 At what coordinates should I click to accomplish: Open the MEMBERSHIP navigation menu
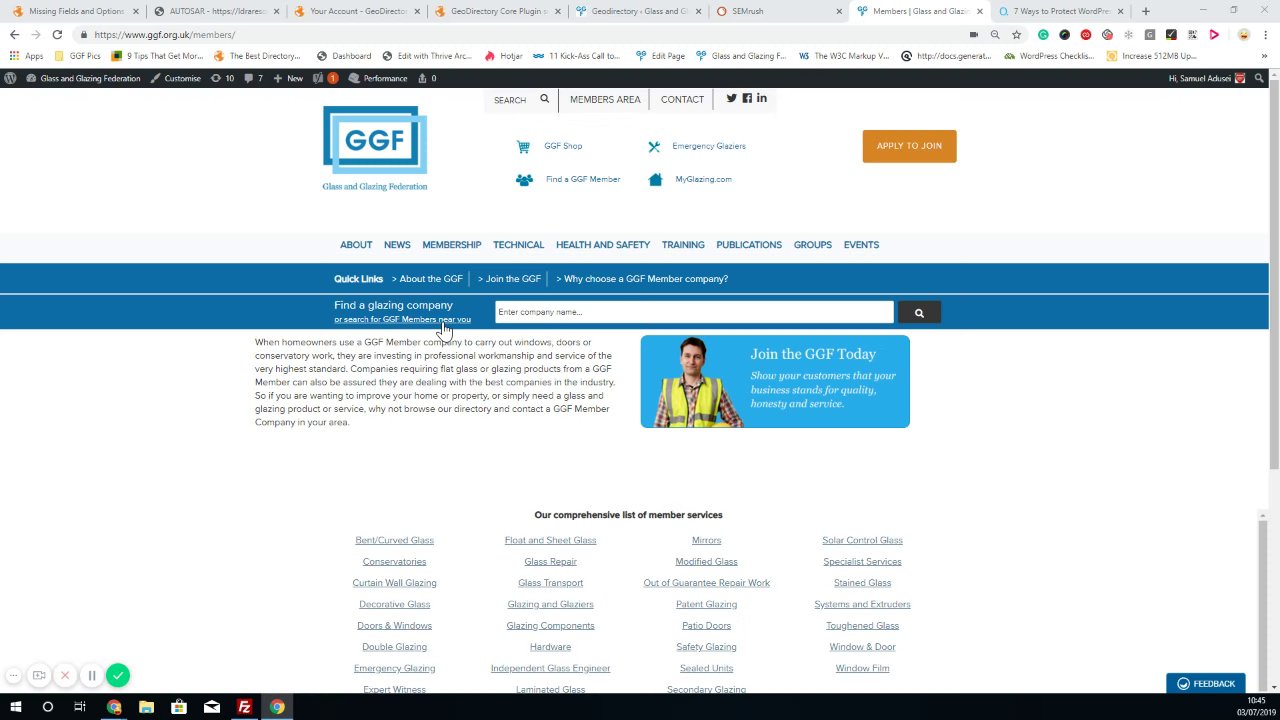[x=451, y=245]
